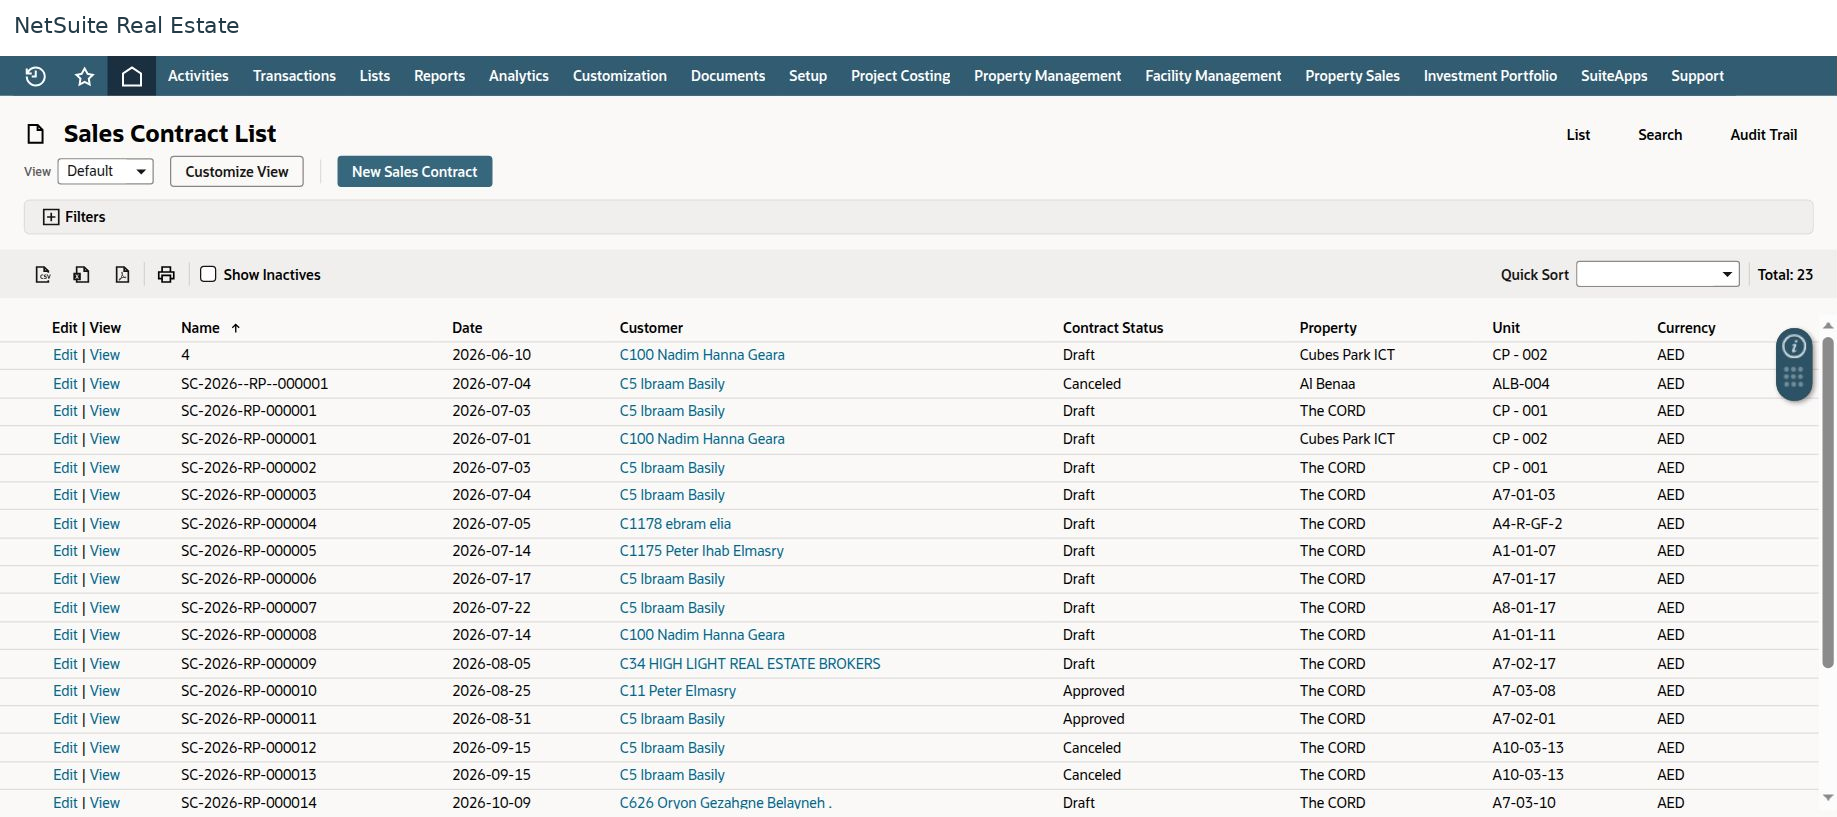Click the New Sales Contract button
The height and width of the screenshot is (817, 1837).
(415, 171)
